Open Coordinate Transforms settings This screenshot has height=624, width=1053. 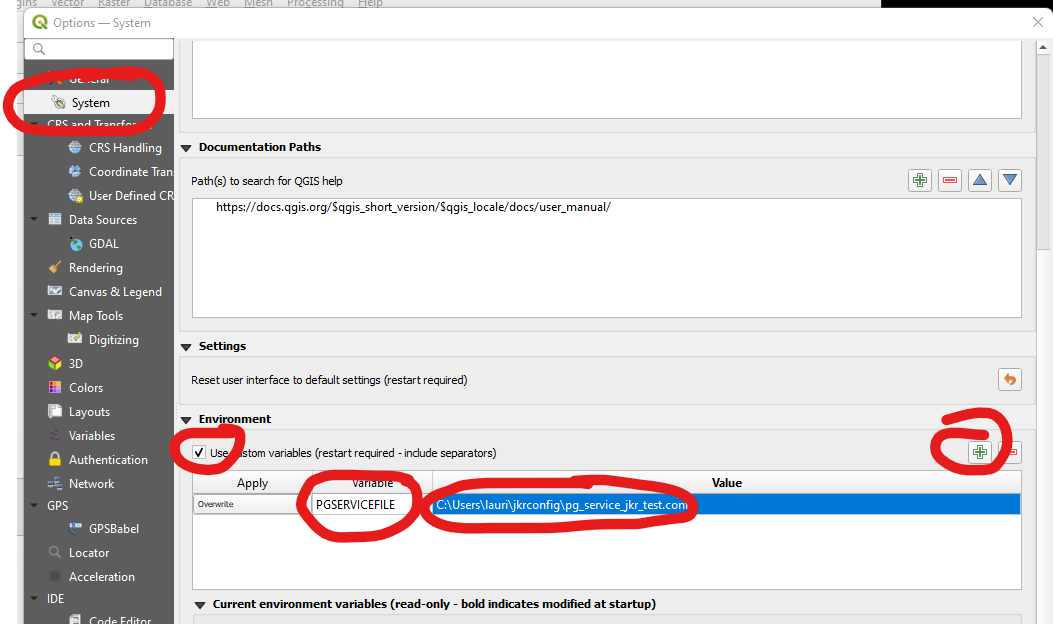[130, 172]
